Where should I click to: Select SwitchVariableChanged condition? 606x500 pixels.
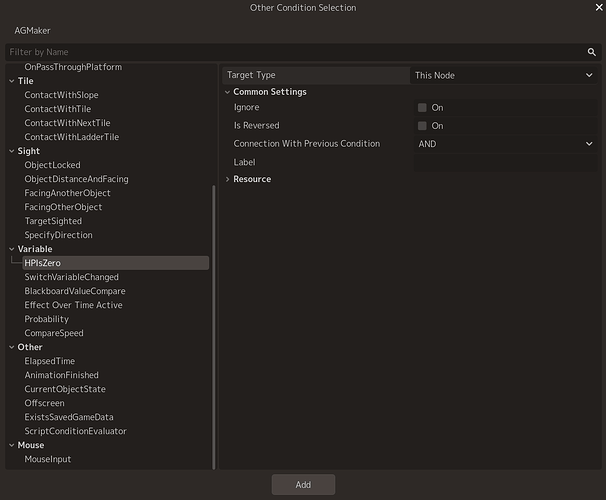tap(71, 277)
